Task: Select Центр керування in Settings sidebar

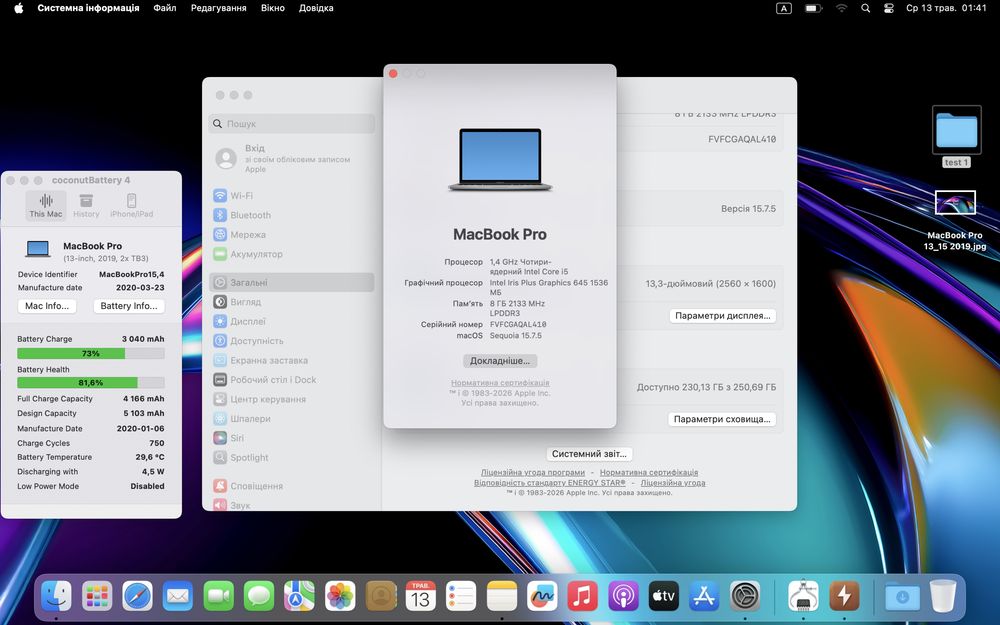Action: tap(291, 399)
